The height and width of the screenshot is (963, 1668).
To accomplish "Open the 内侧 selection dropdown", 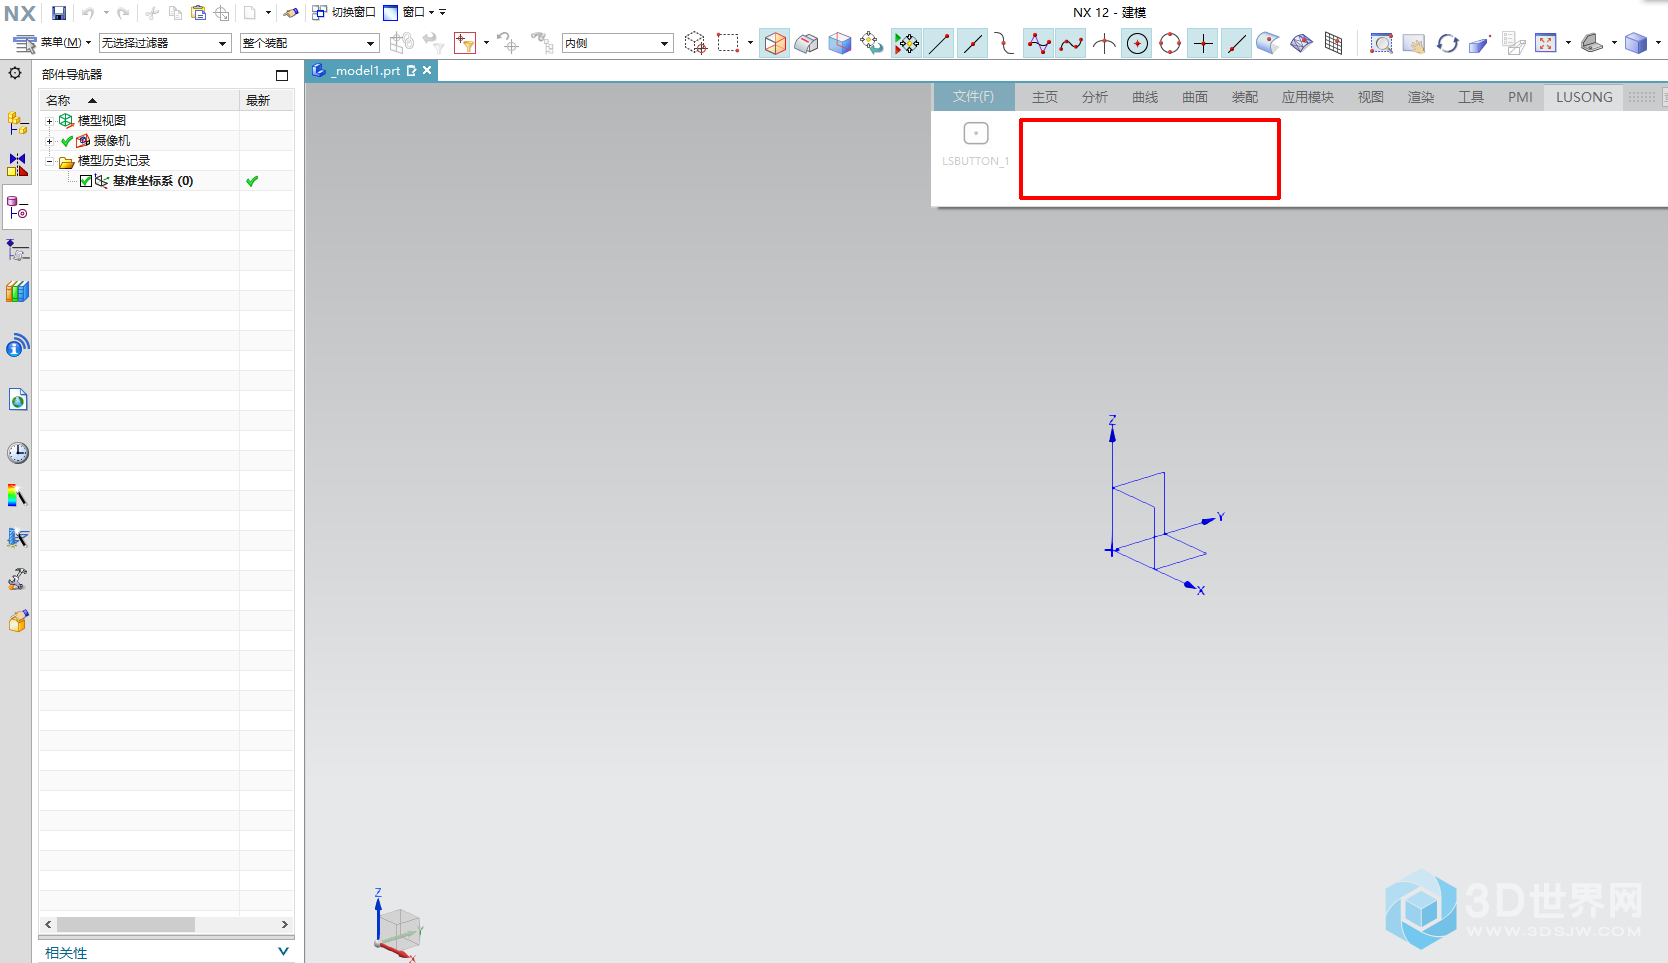I will (x=617, y=43).
